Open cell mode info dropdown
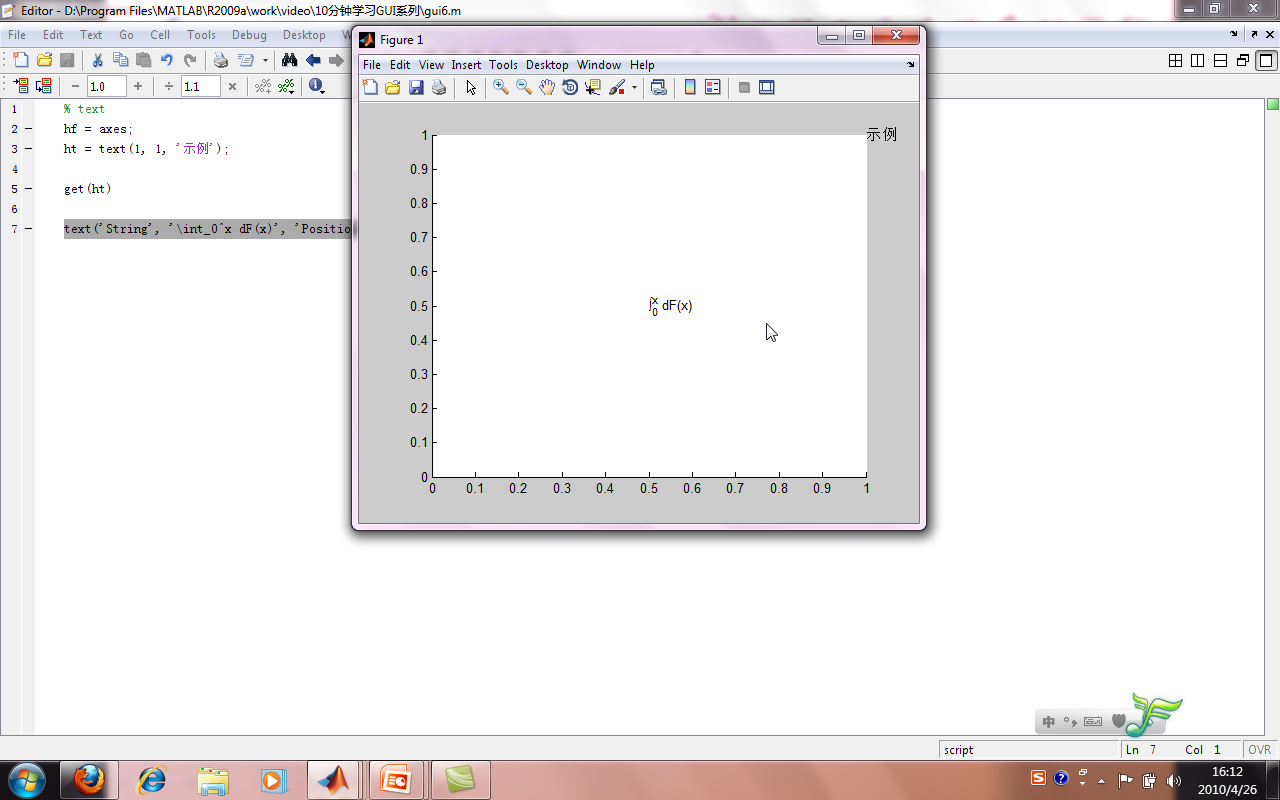Viewport: 1280px width, 800px height. coord(317,87)
